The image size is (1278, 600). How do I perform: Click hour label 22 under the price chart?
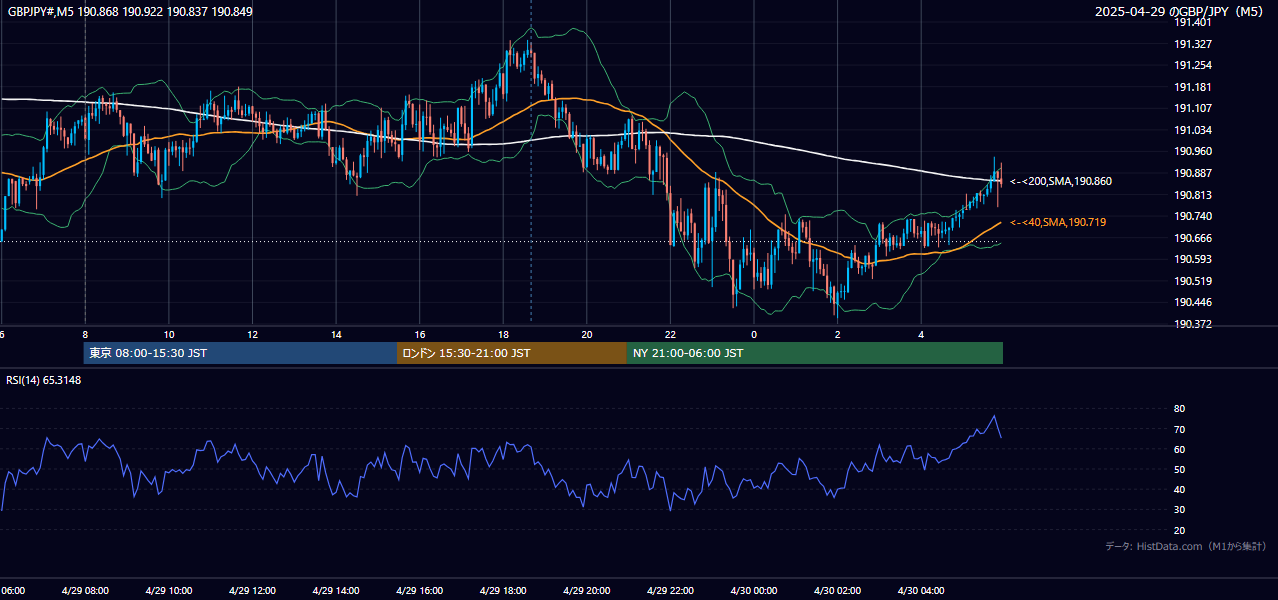pos(670,335)
